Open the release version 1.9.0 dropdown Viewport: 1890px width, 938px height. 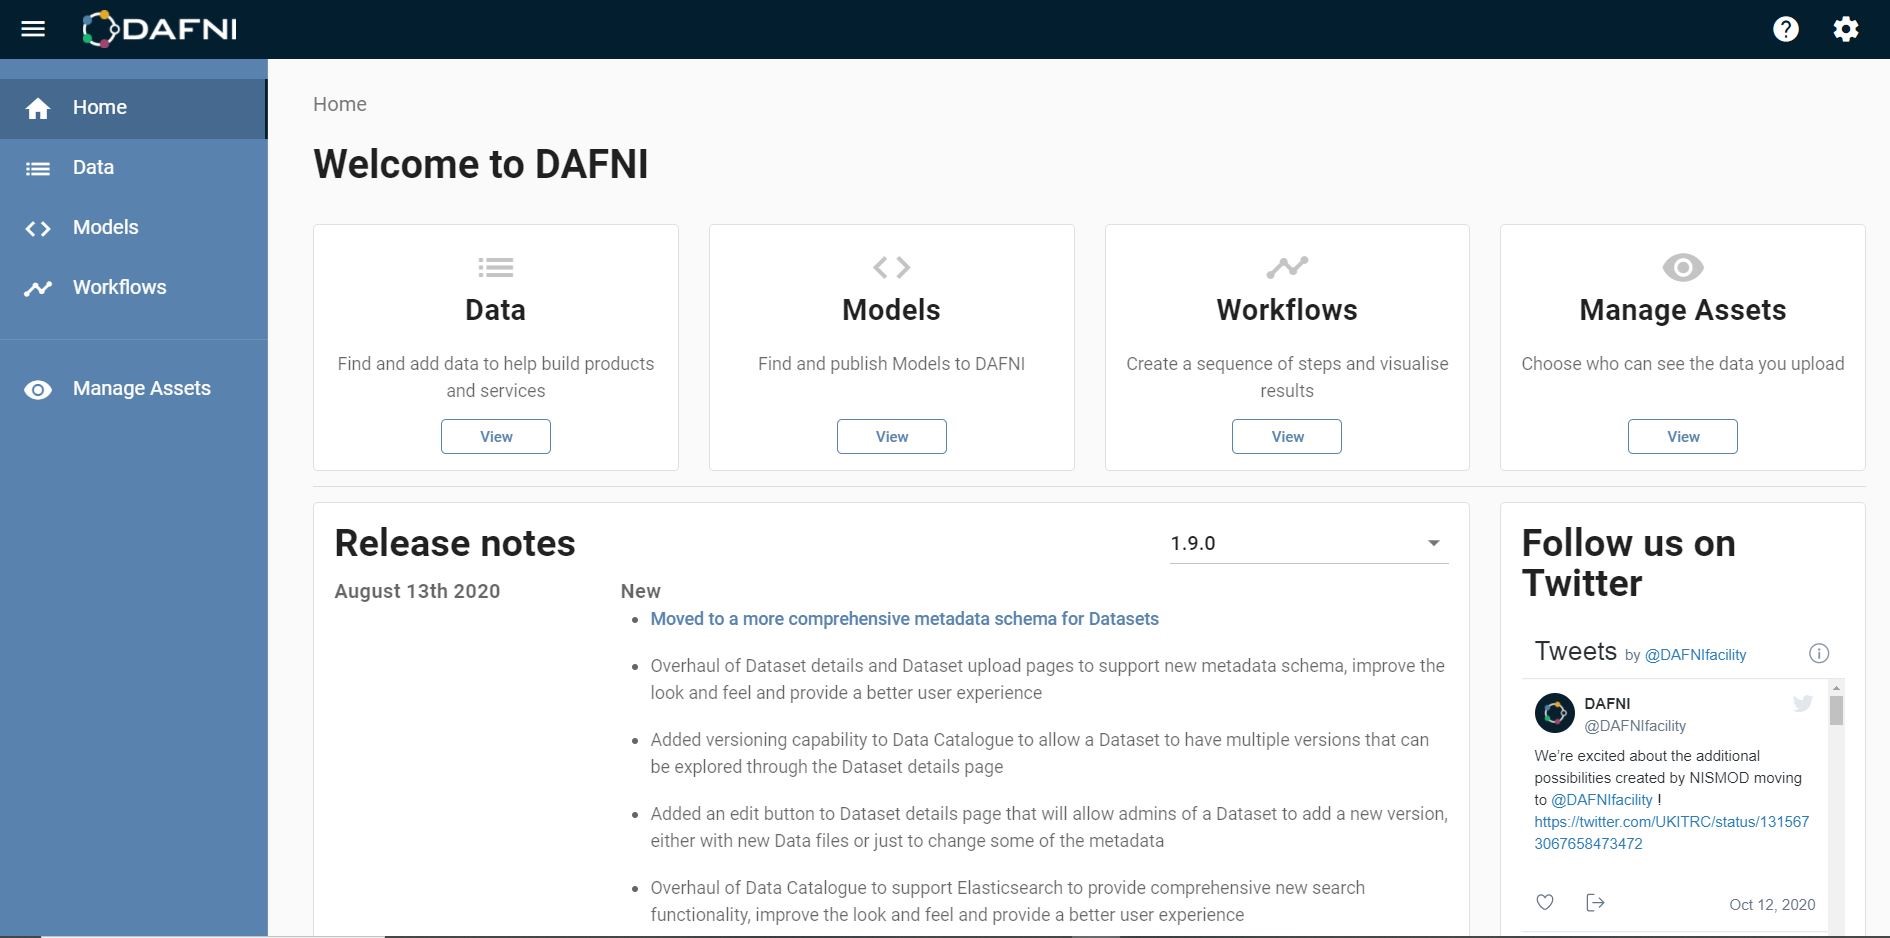[1309, 543]
